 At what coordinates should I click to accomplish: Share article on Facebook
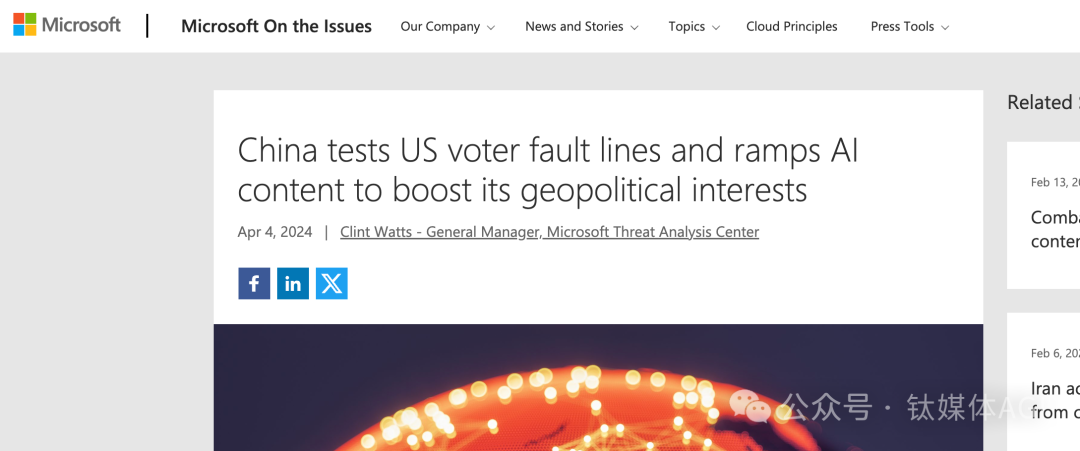(x=254, y=284)
